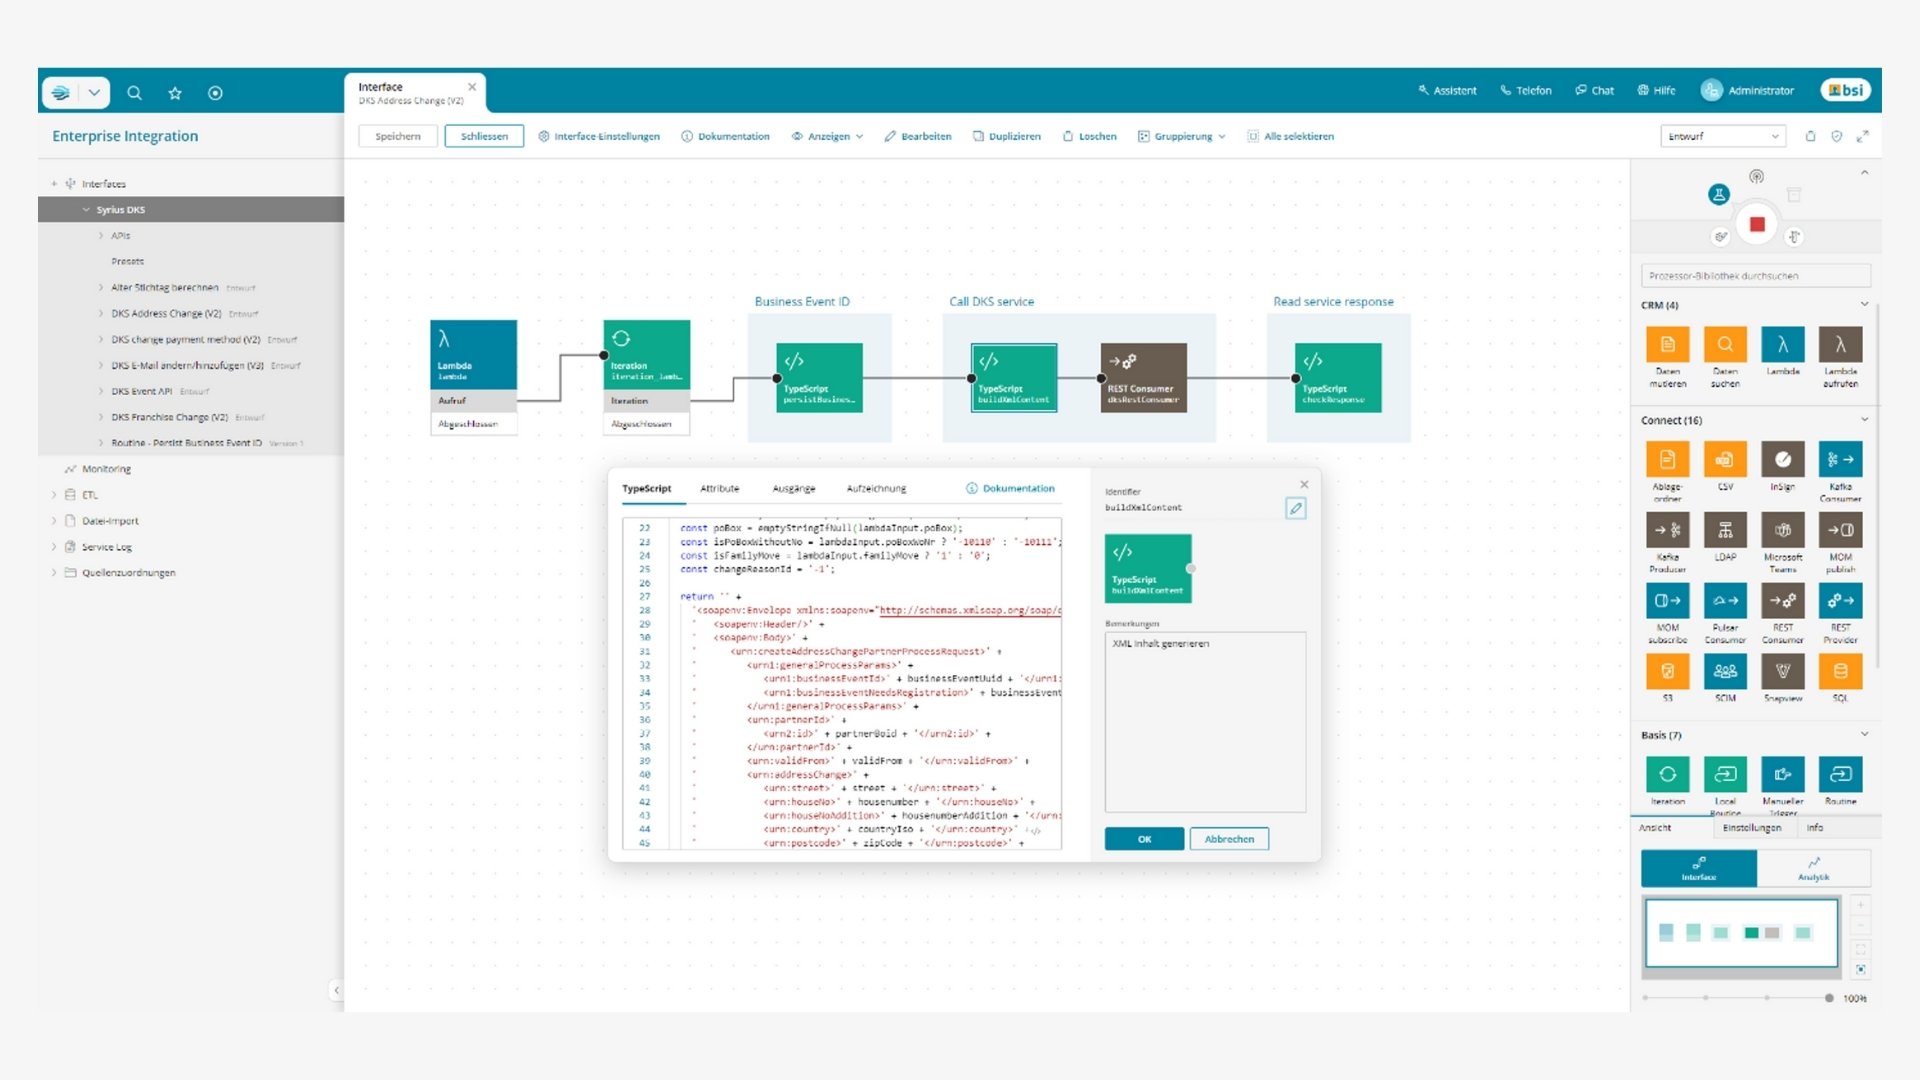This screenshot has width=1920, height=1080.
Task: Select the CSV connector icon
Action: pyautogui.click(x=1725, y=459)
